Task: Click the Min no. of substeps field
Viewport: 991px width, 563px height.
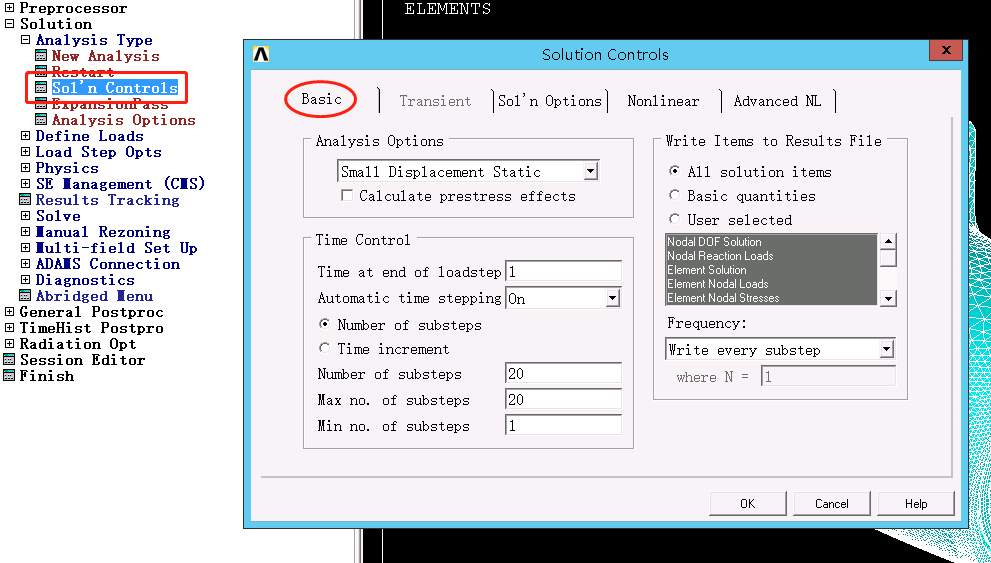Action: pos(563,425)
